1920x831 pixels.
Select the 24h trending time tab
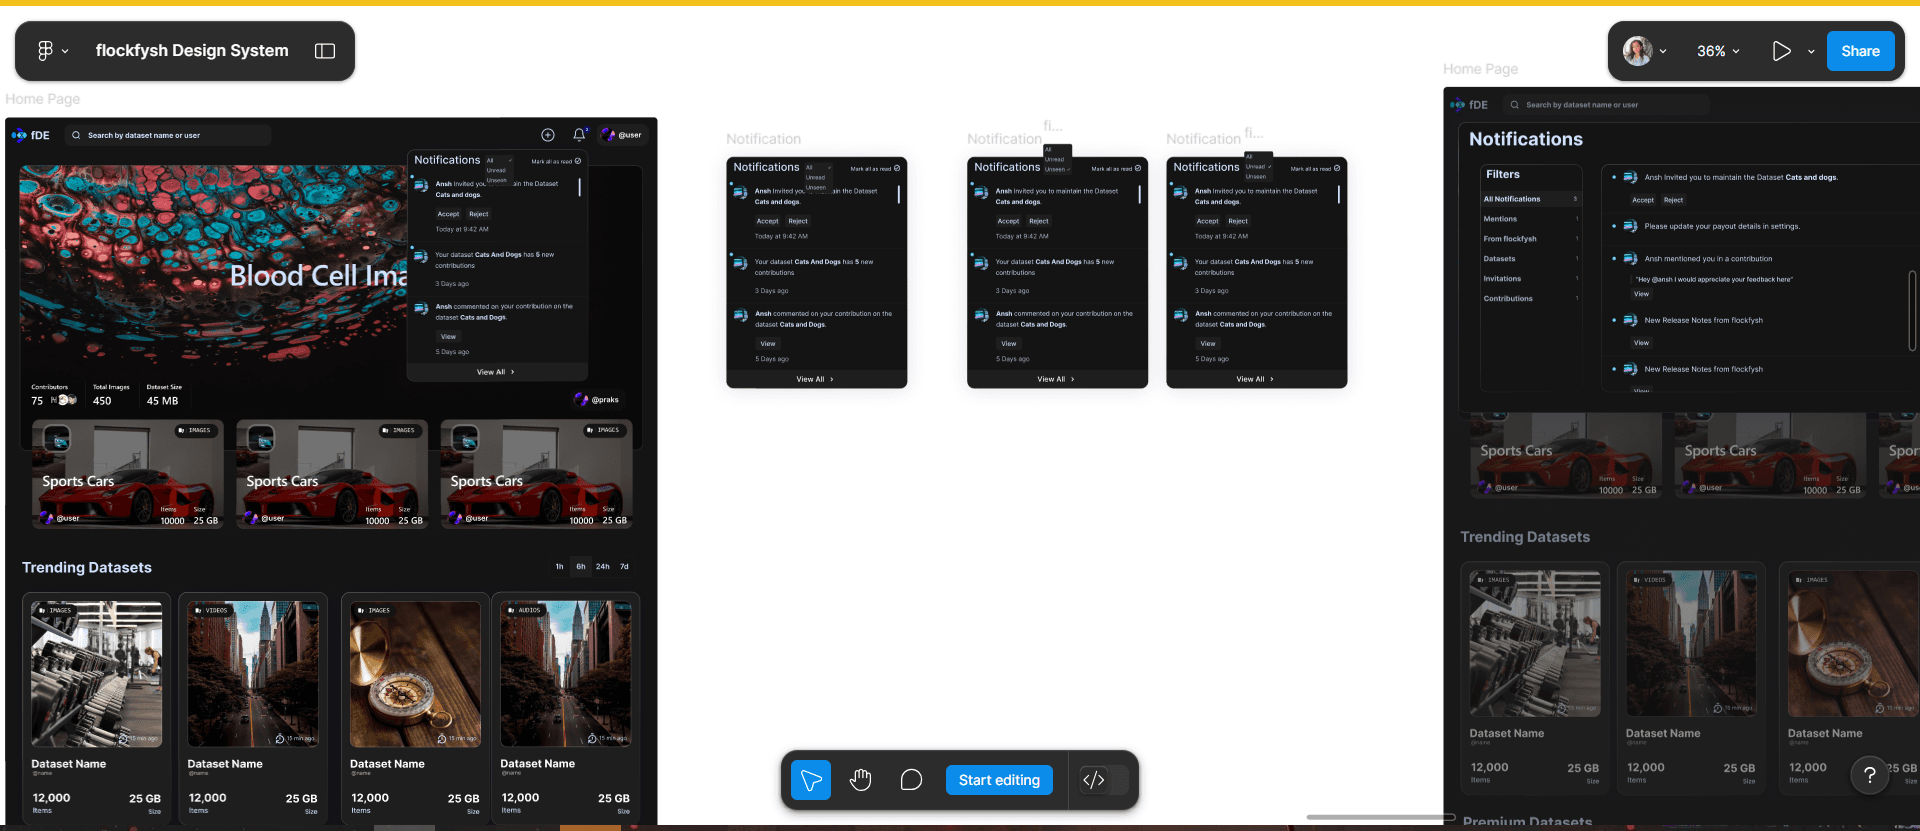click(603, 567)
